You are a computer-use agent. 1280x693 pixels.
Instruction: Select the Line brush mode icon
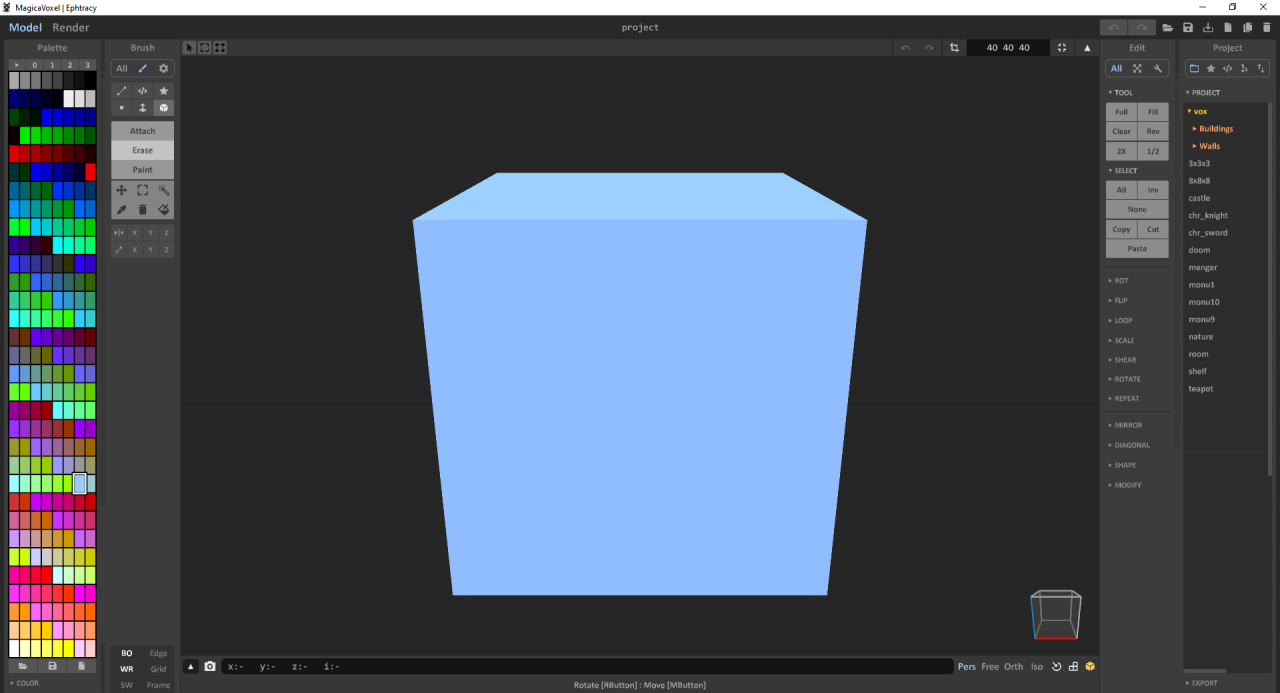(x=122, y=91)
